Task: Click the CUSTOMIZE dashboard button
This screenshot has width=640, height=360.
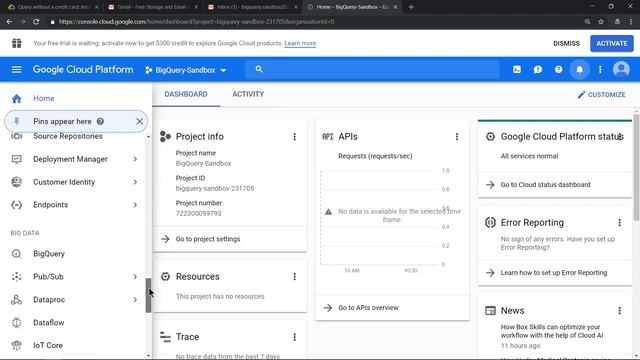Action: pos(602,95)
